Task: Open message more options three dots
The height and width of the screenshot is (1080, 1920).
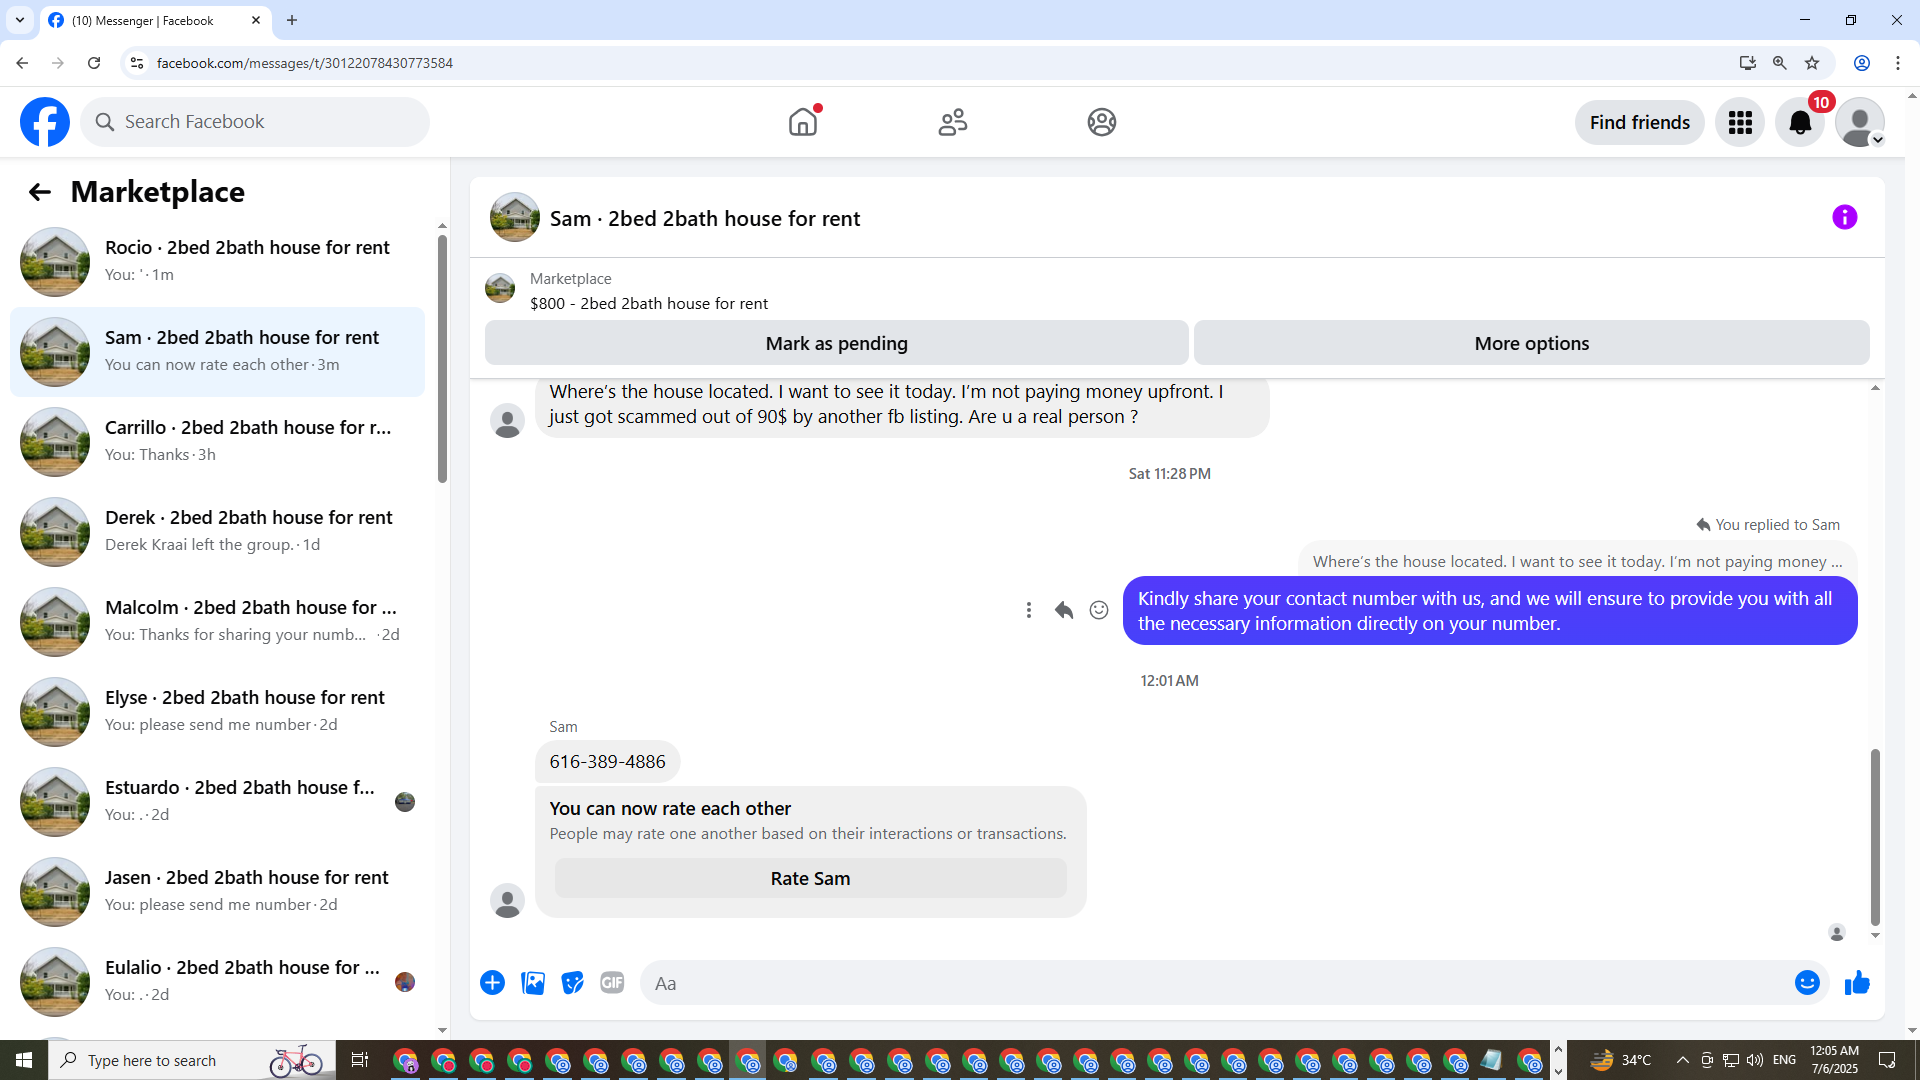Action: coord(1028,610)
